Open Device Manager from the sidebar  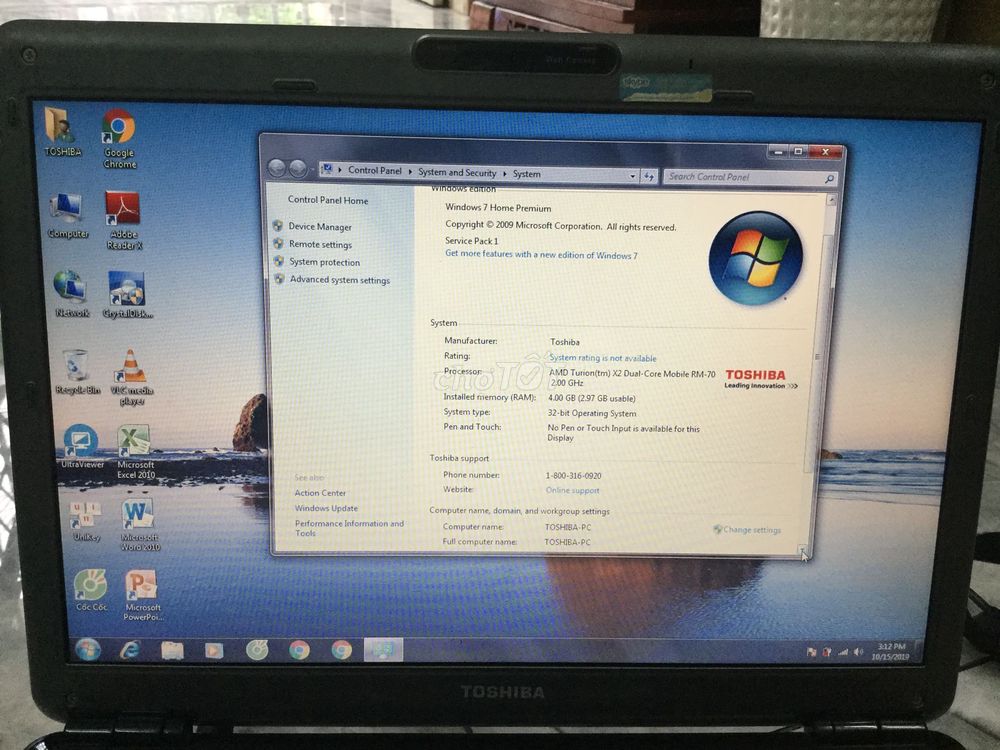pos(320,226)
